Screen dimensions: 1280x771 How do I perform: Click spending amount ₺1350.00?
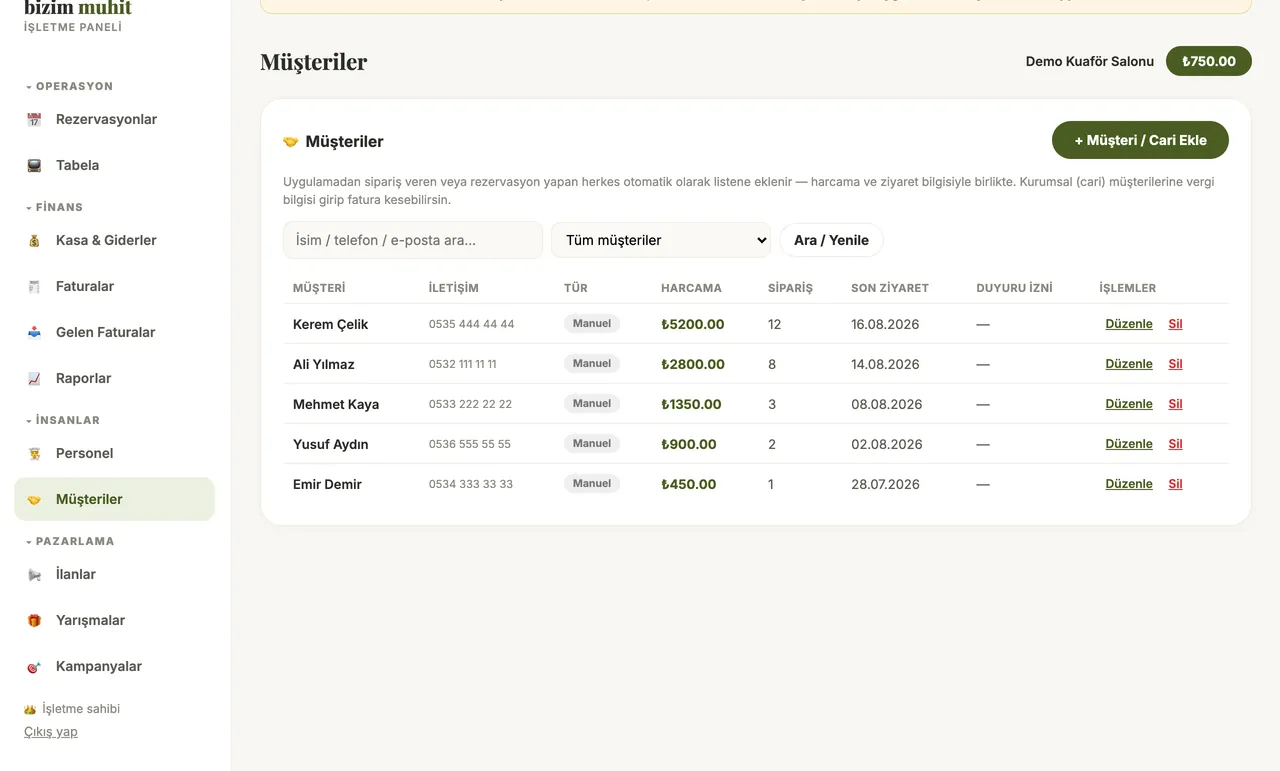[x=691, y=404]
